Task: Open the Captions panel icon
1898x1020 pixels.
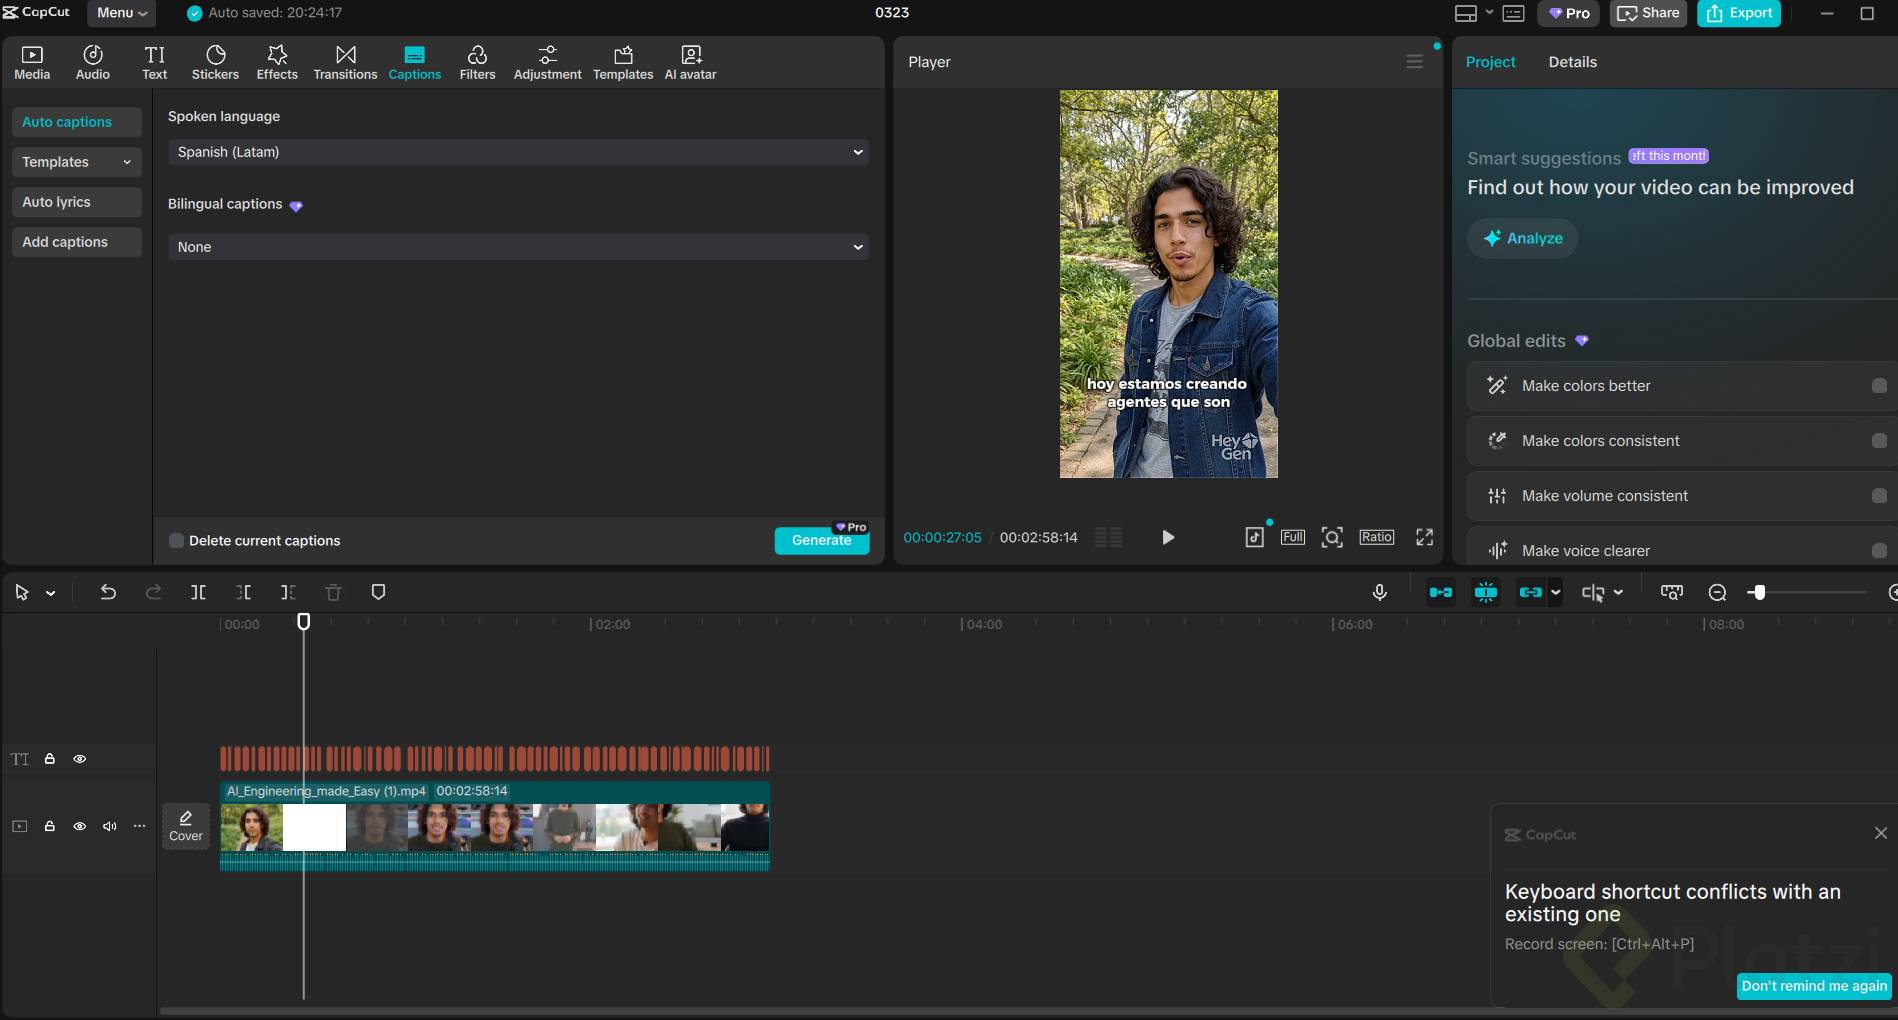Action: click(414, 61)
